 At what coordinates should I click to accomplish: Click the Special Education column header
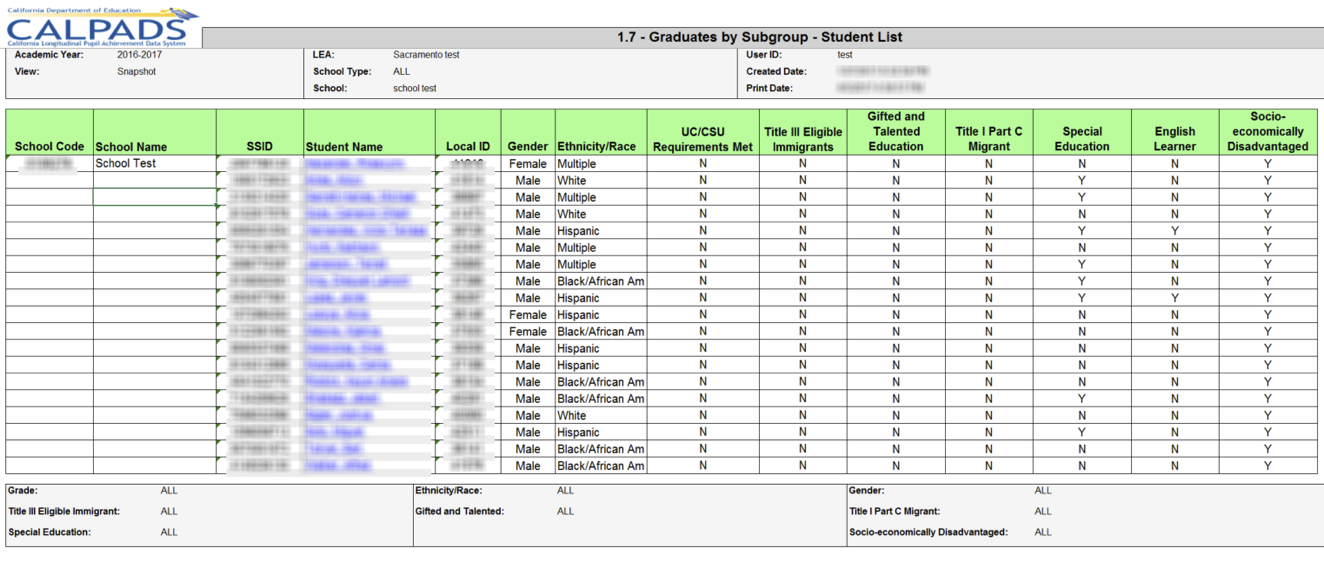(x=1081, y=139)
